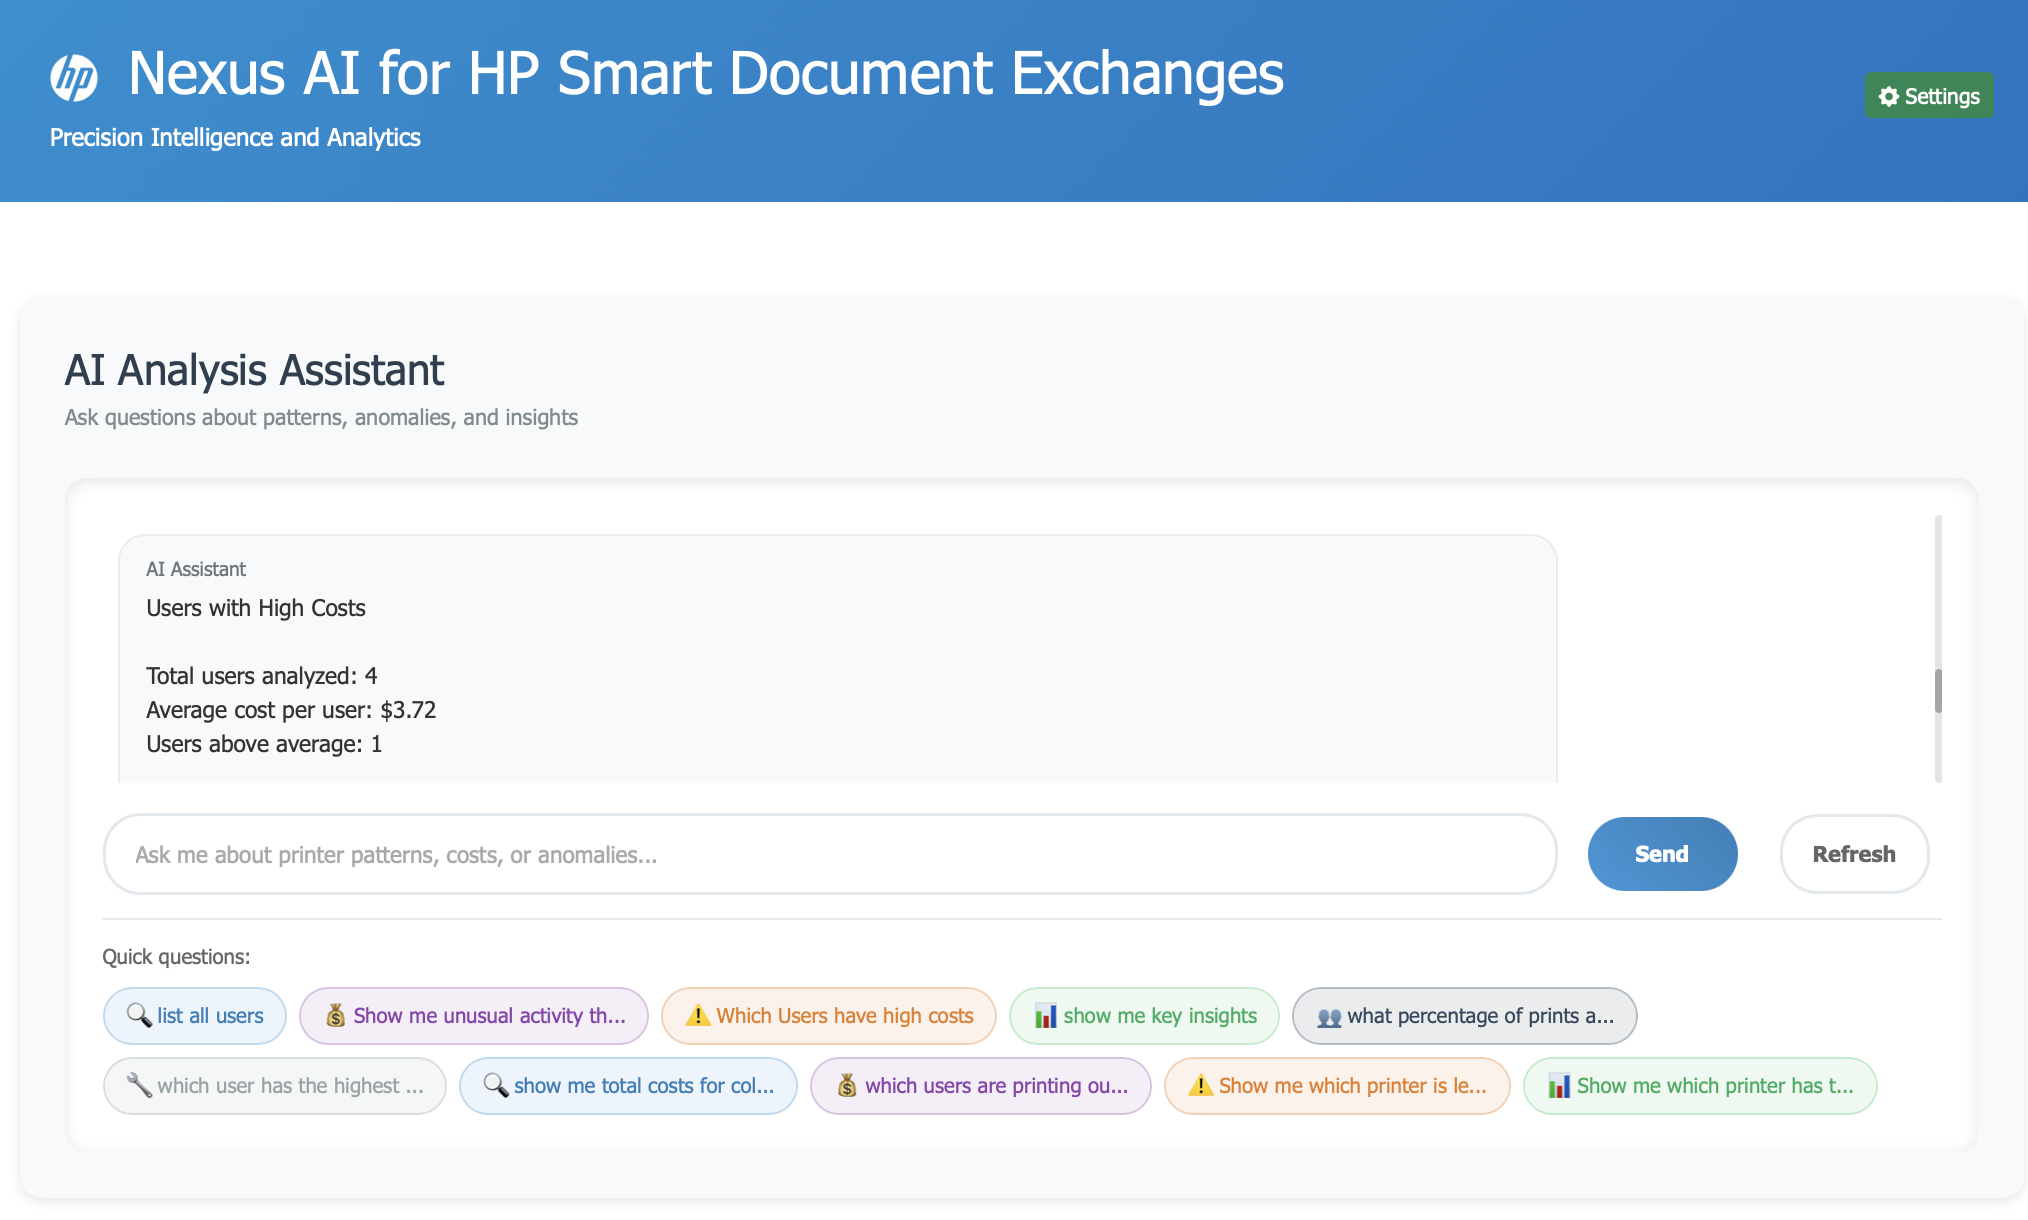
Task: Choose 'list all users' quick question
Action: 195,1016
